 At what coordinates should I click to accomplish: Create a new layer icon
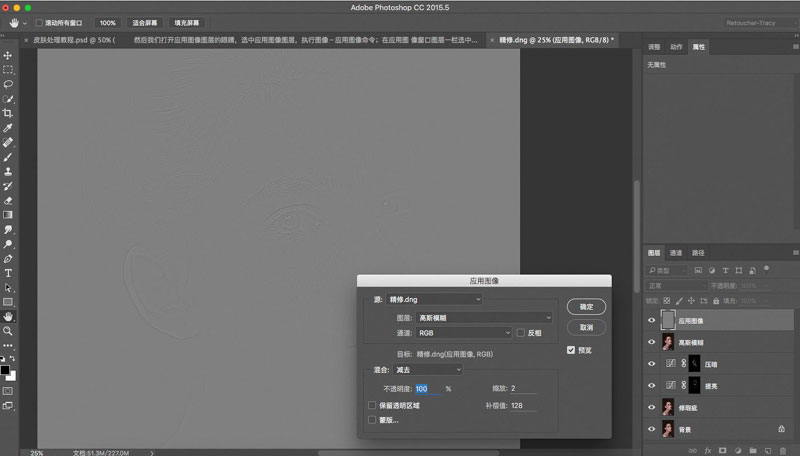[768, 450]
